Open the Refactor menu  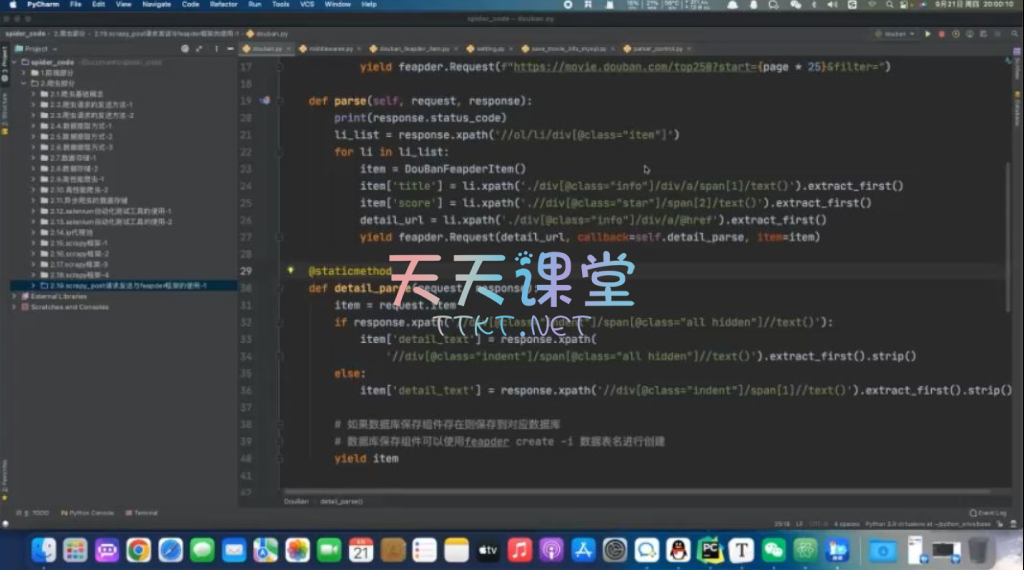(x=223, y=5)
